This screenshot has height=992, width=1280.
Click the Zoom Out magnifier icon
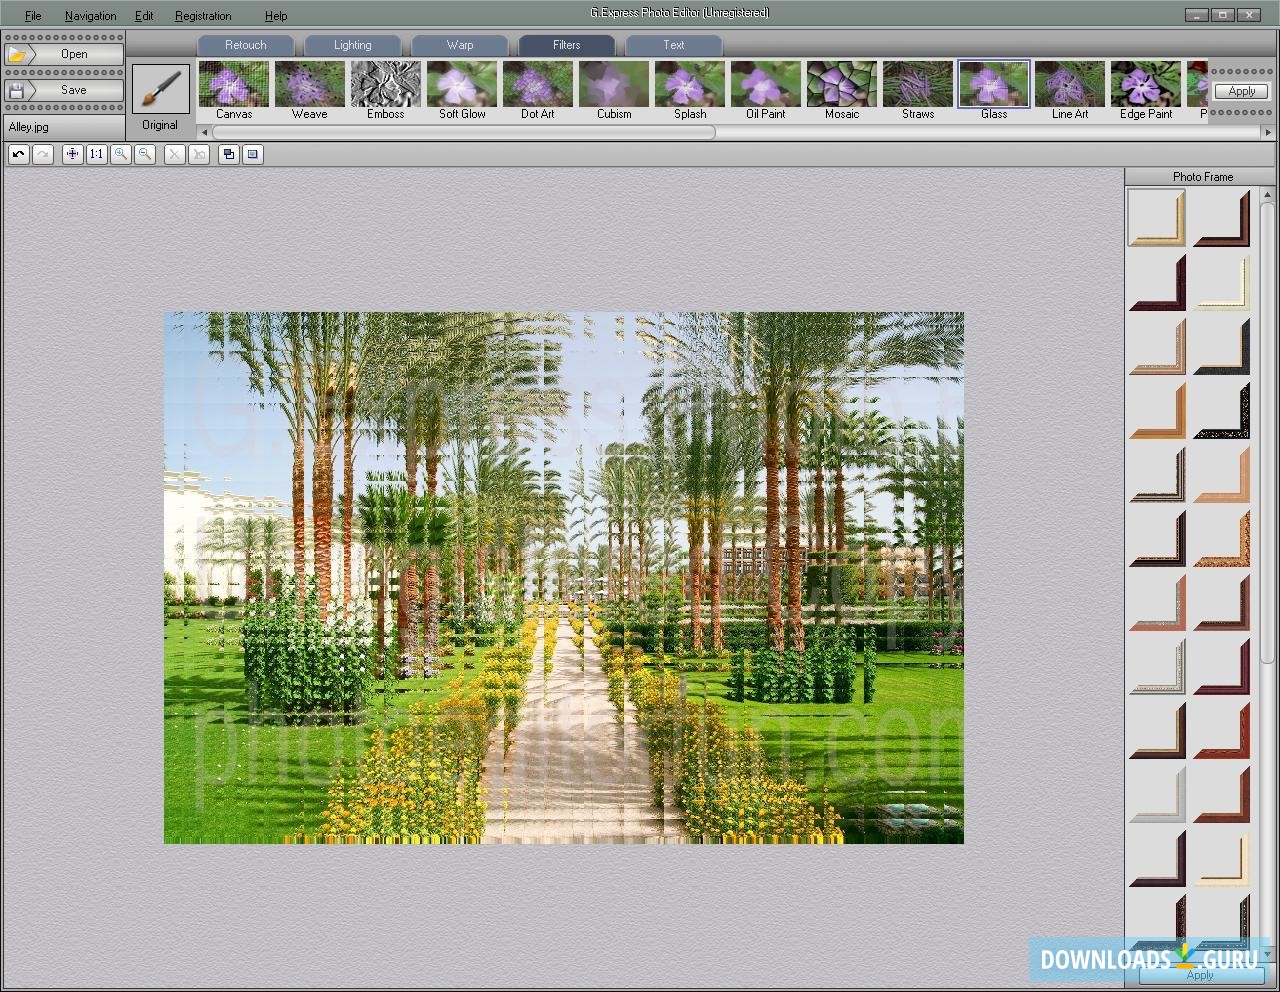tap(146, 154)
